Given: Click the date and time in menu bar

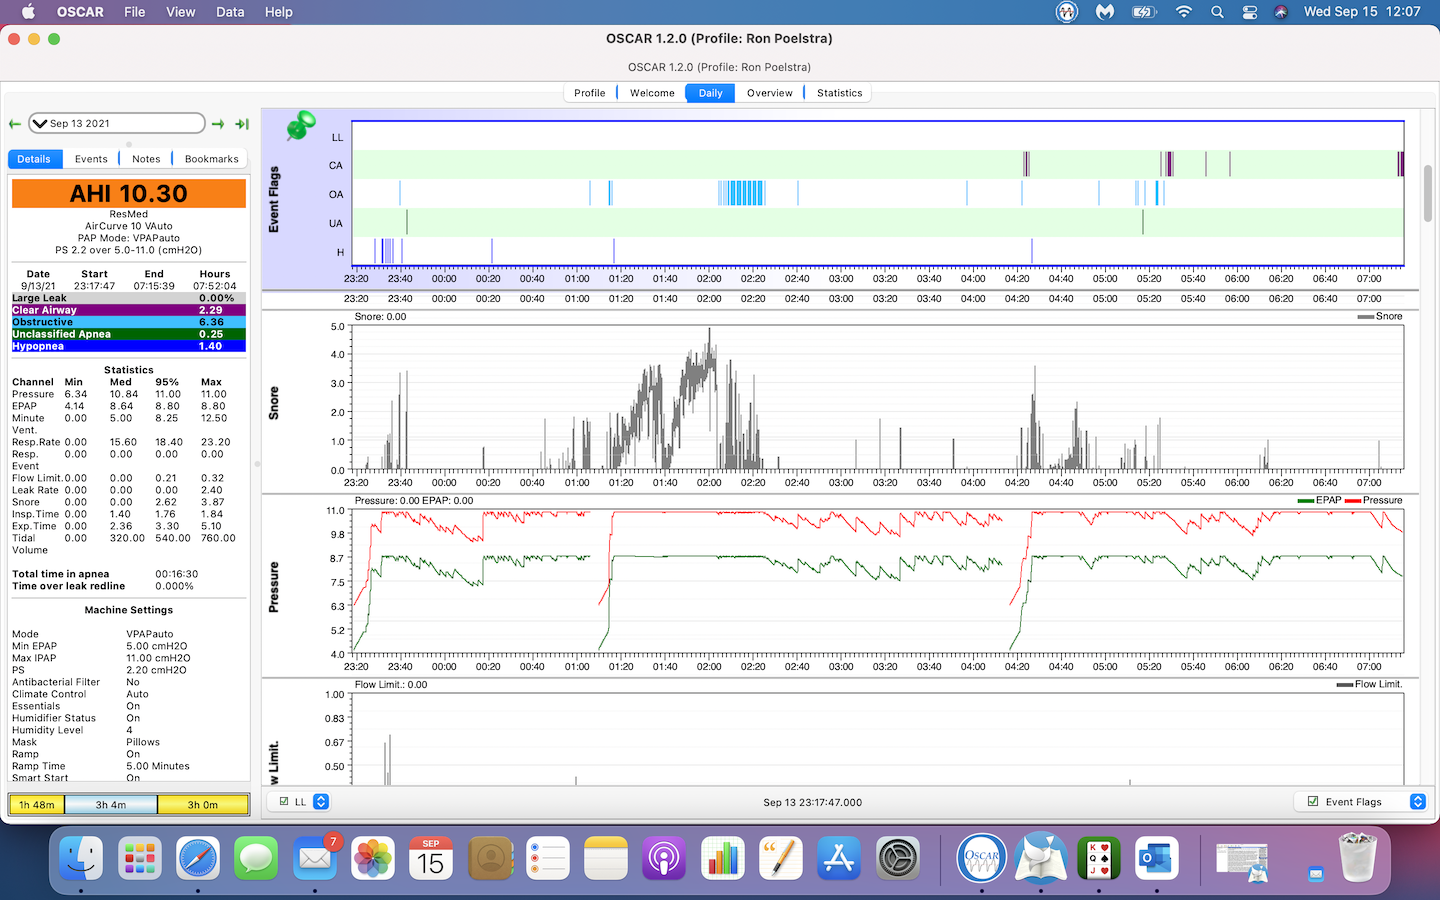Looking at the screenshot, I should point(1362,12).
